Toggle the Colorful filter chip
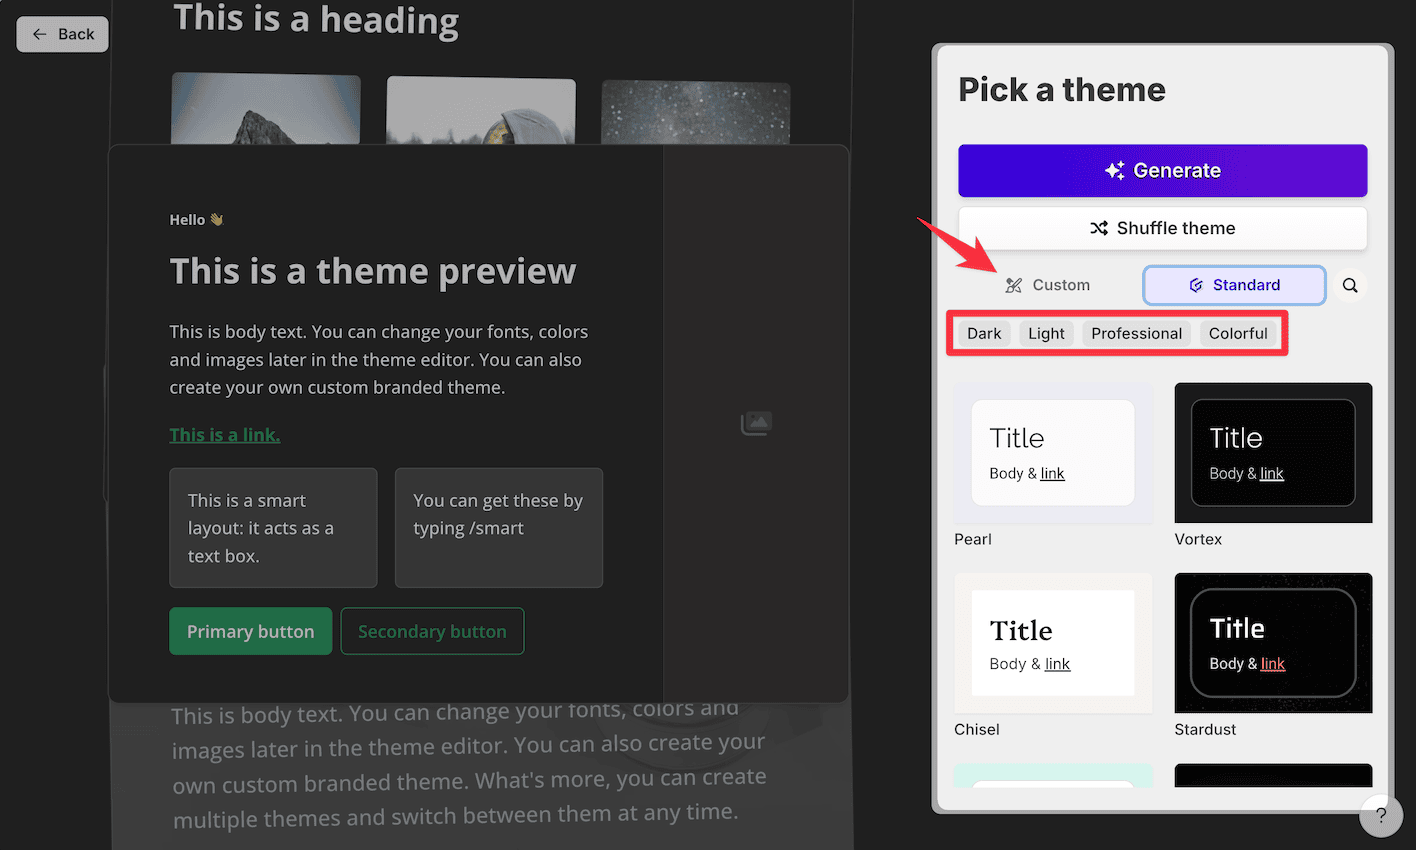The image size is (1416, 850). click(1238, 333)
